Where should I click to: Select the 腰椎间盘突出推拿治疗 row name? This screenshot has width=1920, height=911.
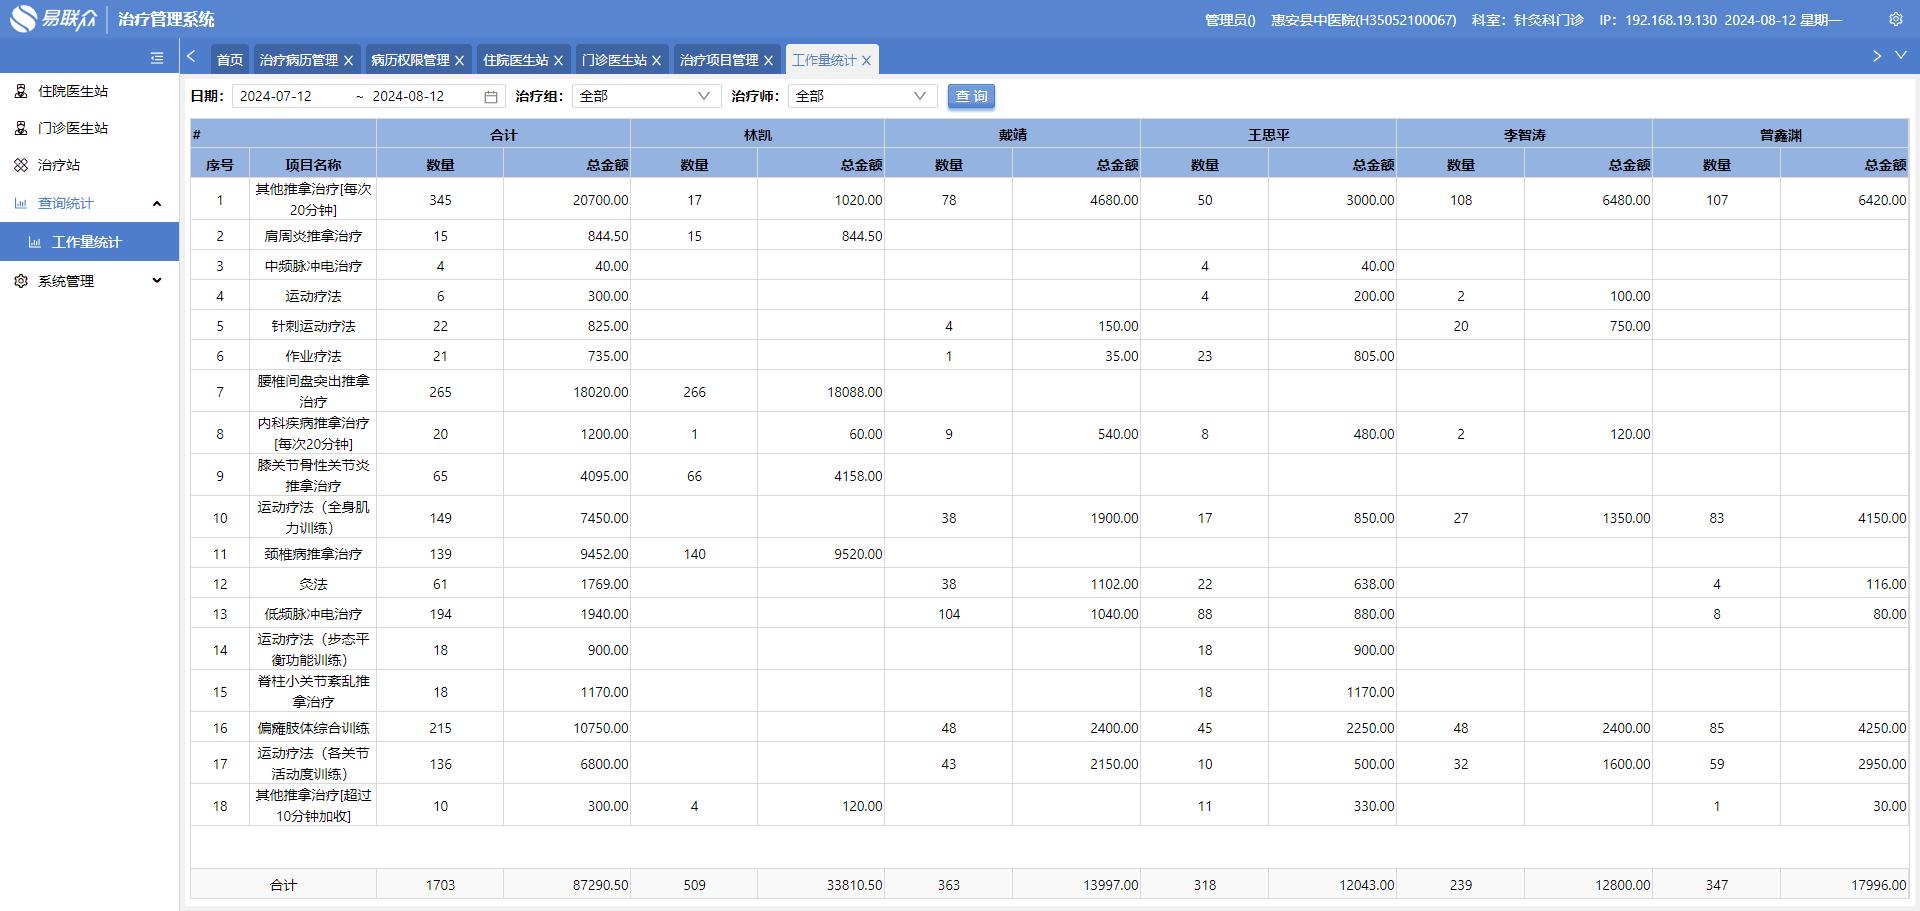pos(313,392)
